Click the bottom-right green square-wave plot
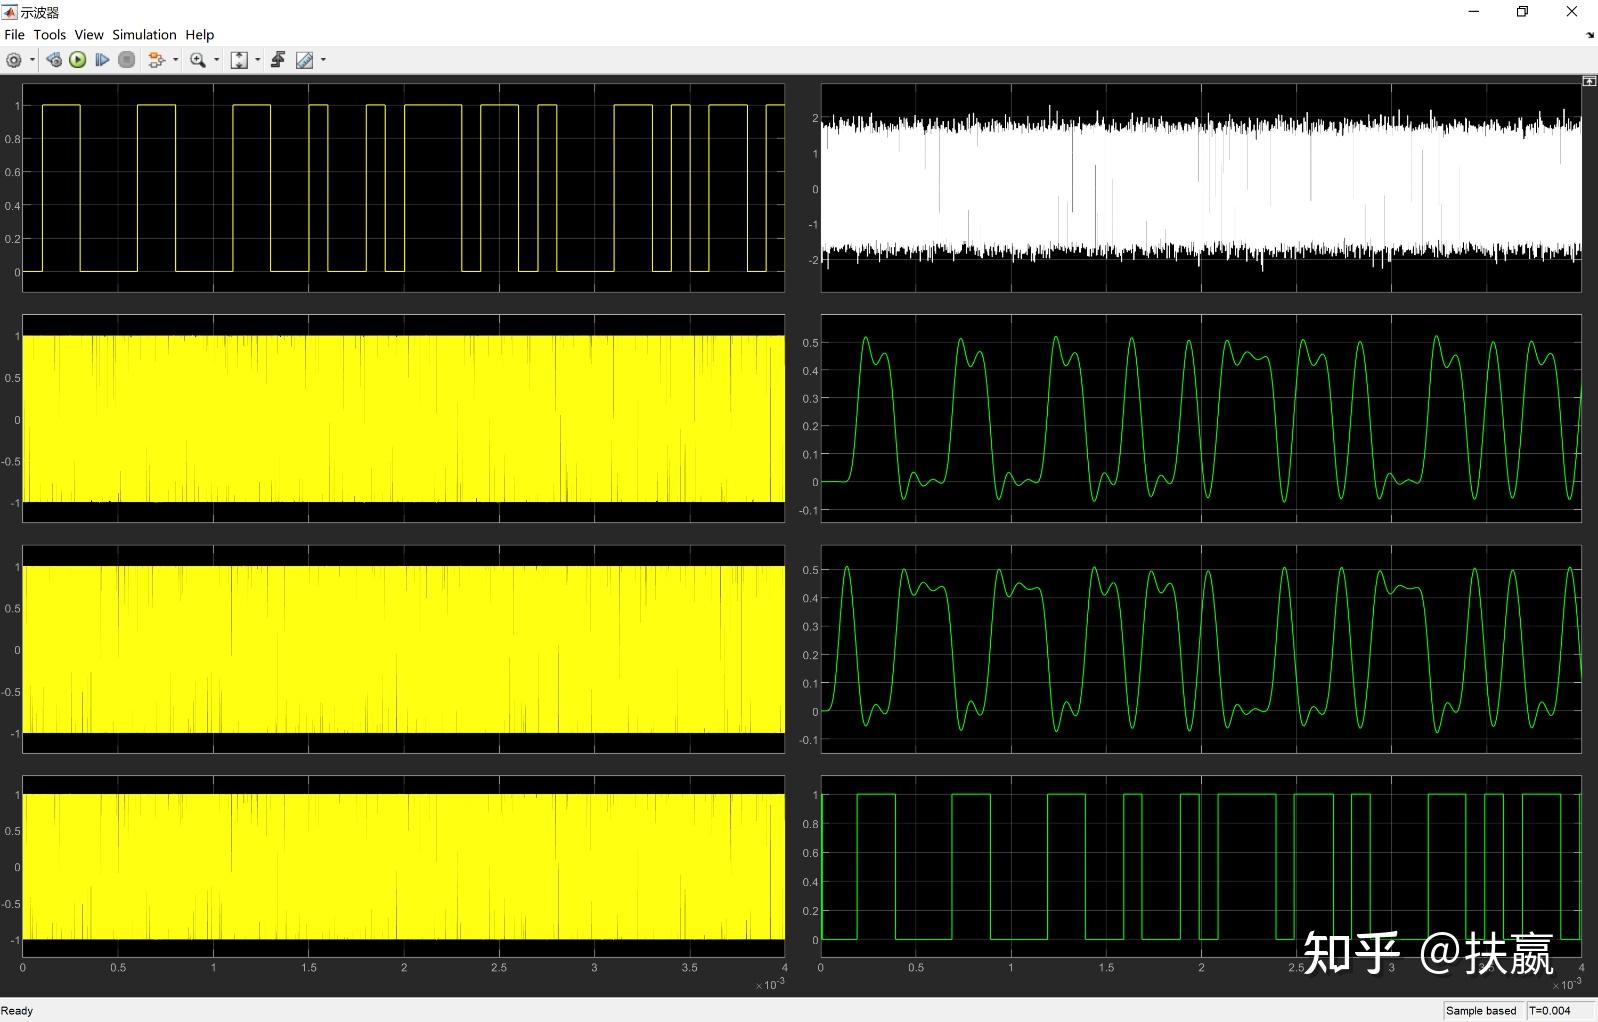Screen dimensions: 1598x1022 pos(1201,867)
